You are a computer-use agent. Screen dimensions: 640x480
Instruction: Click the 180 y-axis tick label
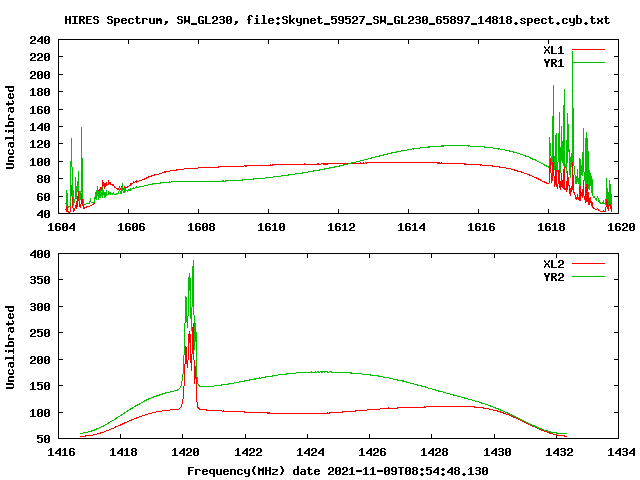(x=40, y=92)
